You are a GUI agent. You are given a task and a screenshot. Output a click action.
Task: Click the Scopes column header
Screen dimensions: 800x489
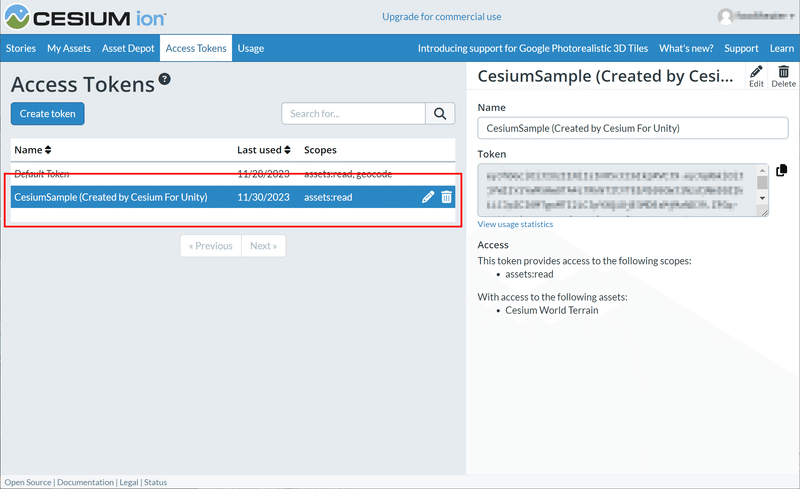[x=320, y=150]
